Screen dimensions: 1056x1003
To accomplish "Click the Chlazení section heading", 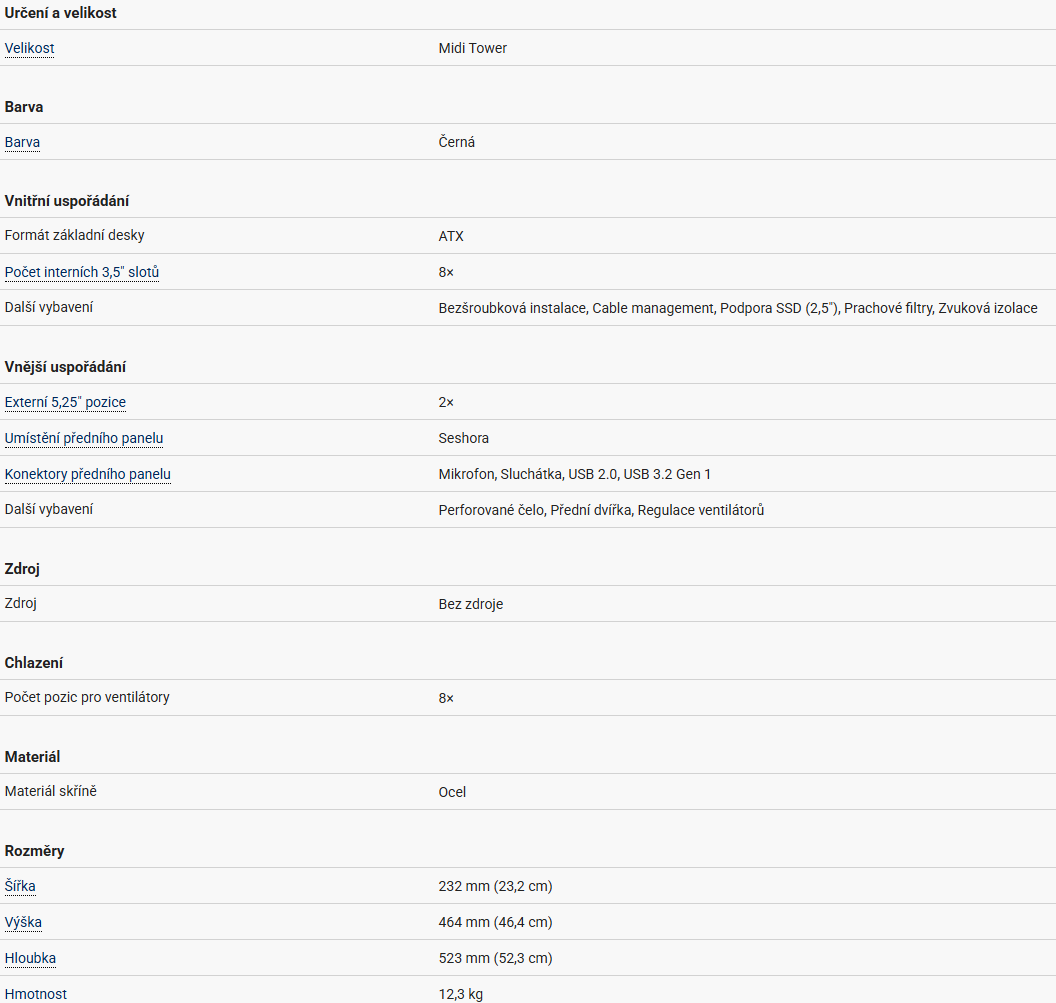I will pos(35,663).
